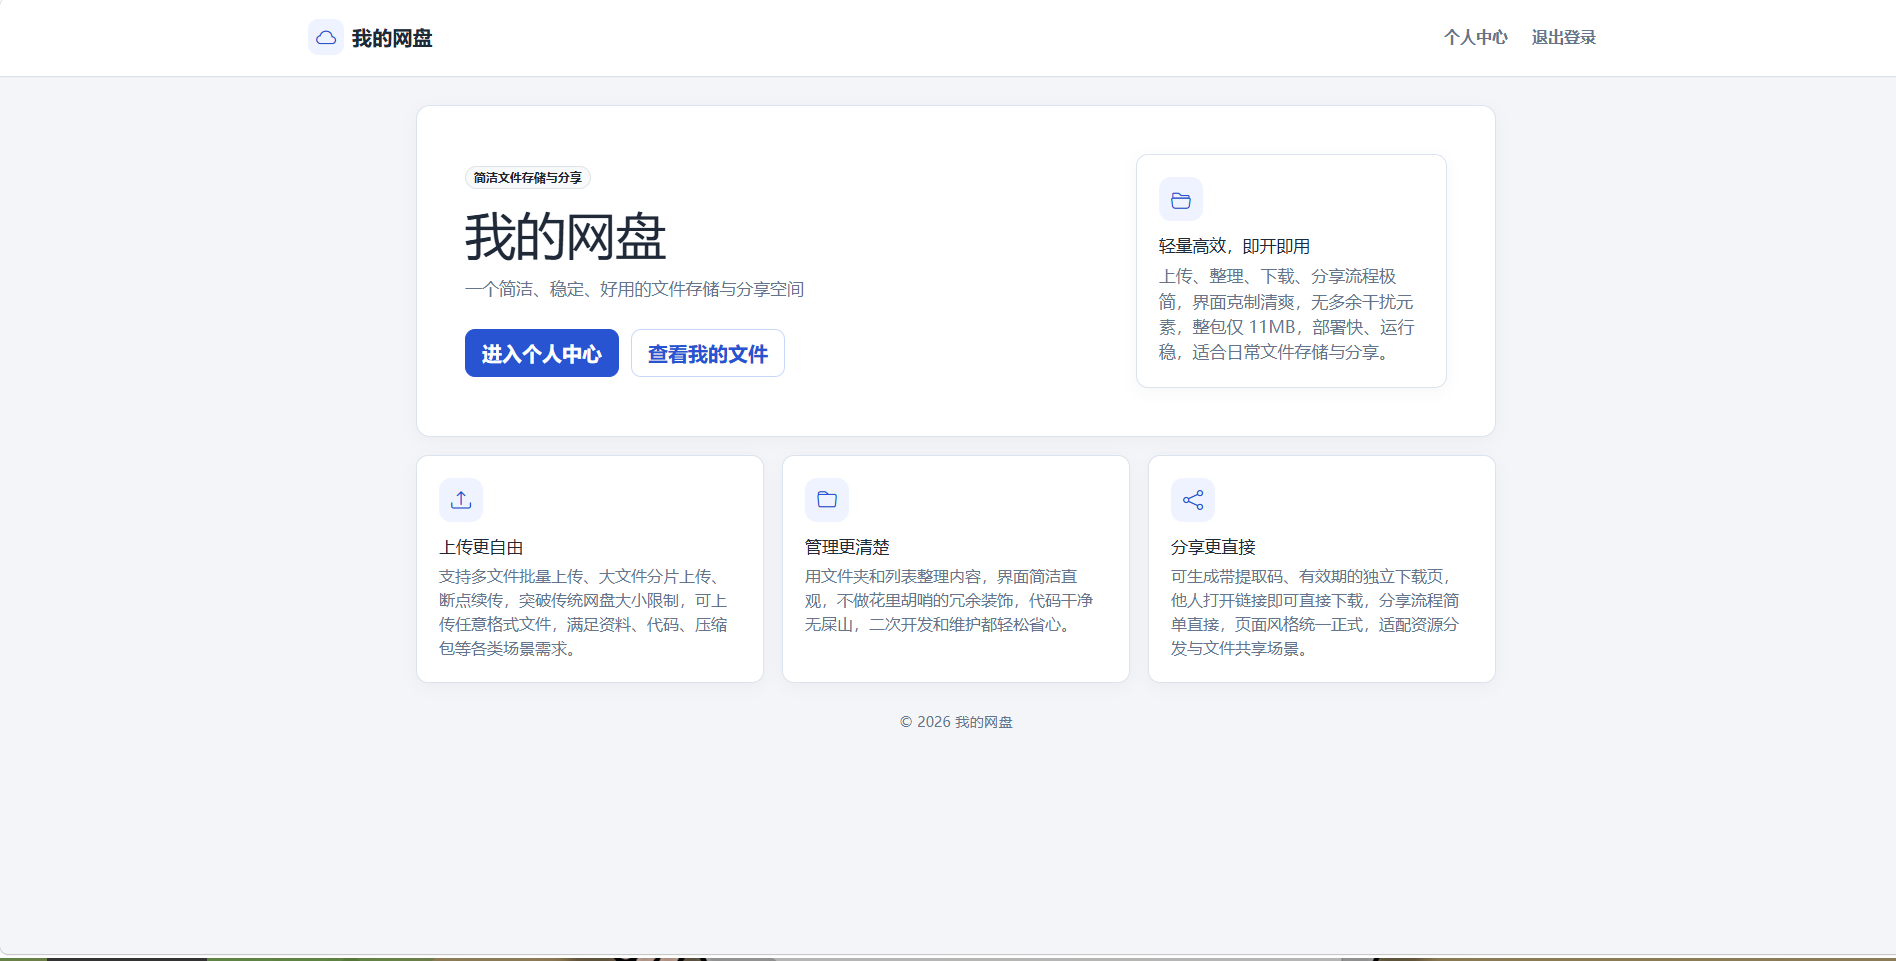Select the share icon above 分享更直接
The width and height of the screenshot is (1896, 961).
tap(1192, 499)
